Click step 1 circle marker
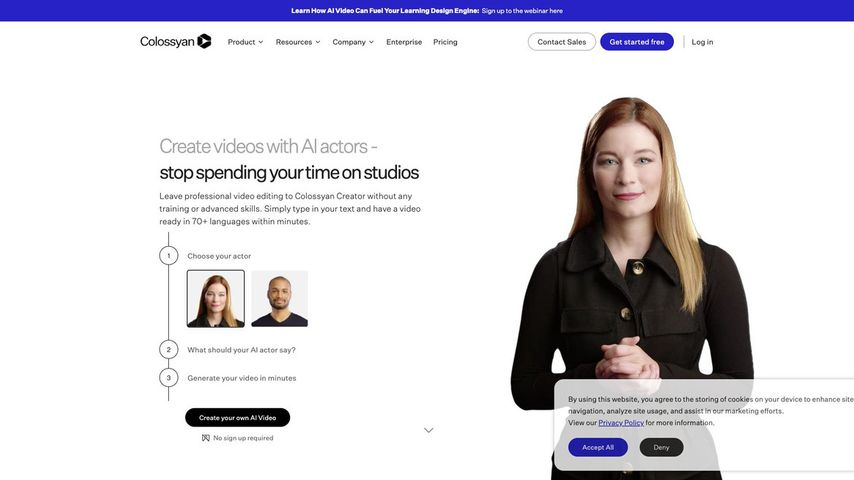This screenshot has width=854, height=480. (169, 256)
